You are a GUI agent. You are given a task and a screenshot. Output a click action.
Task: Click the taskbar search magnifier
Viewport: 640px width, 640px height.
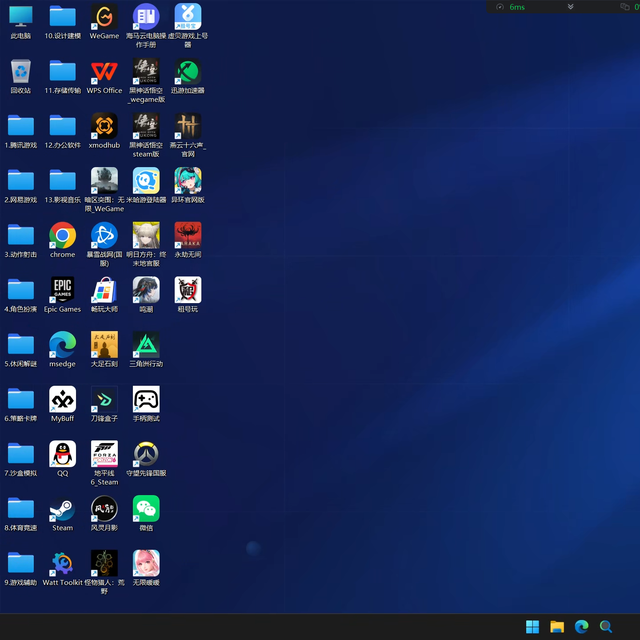pyautogui.click(x=606, y=627)
